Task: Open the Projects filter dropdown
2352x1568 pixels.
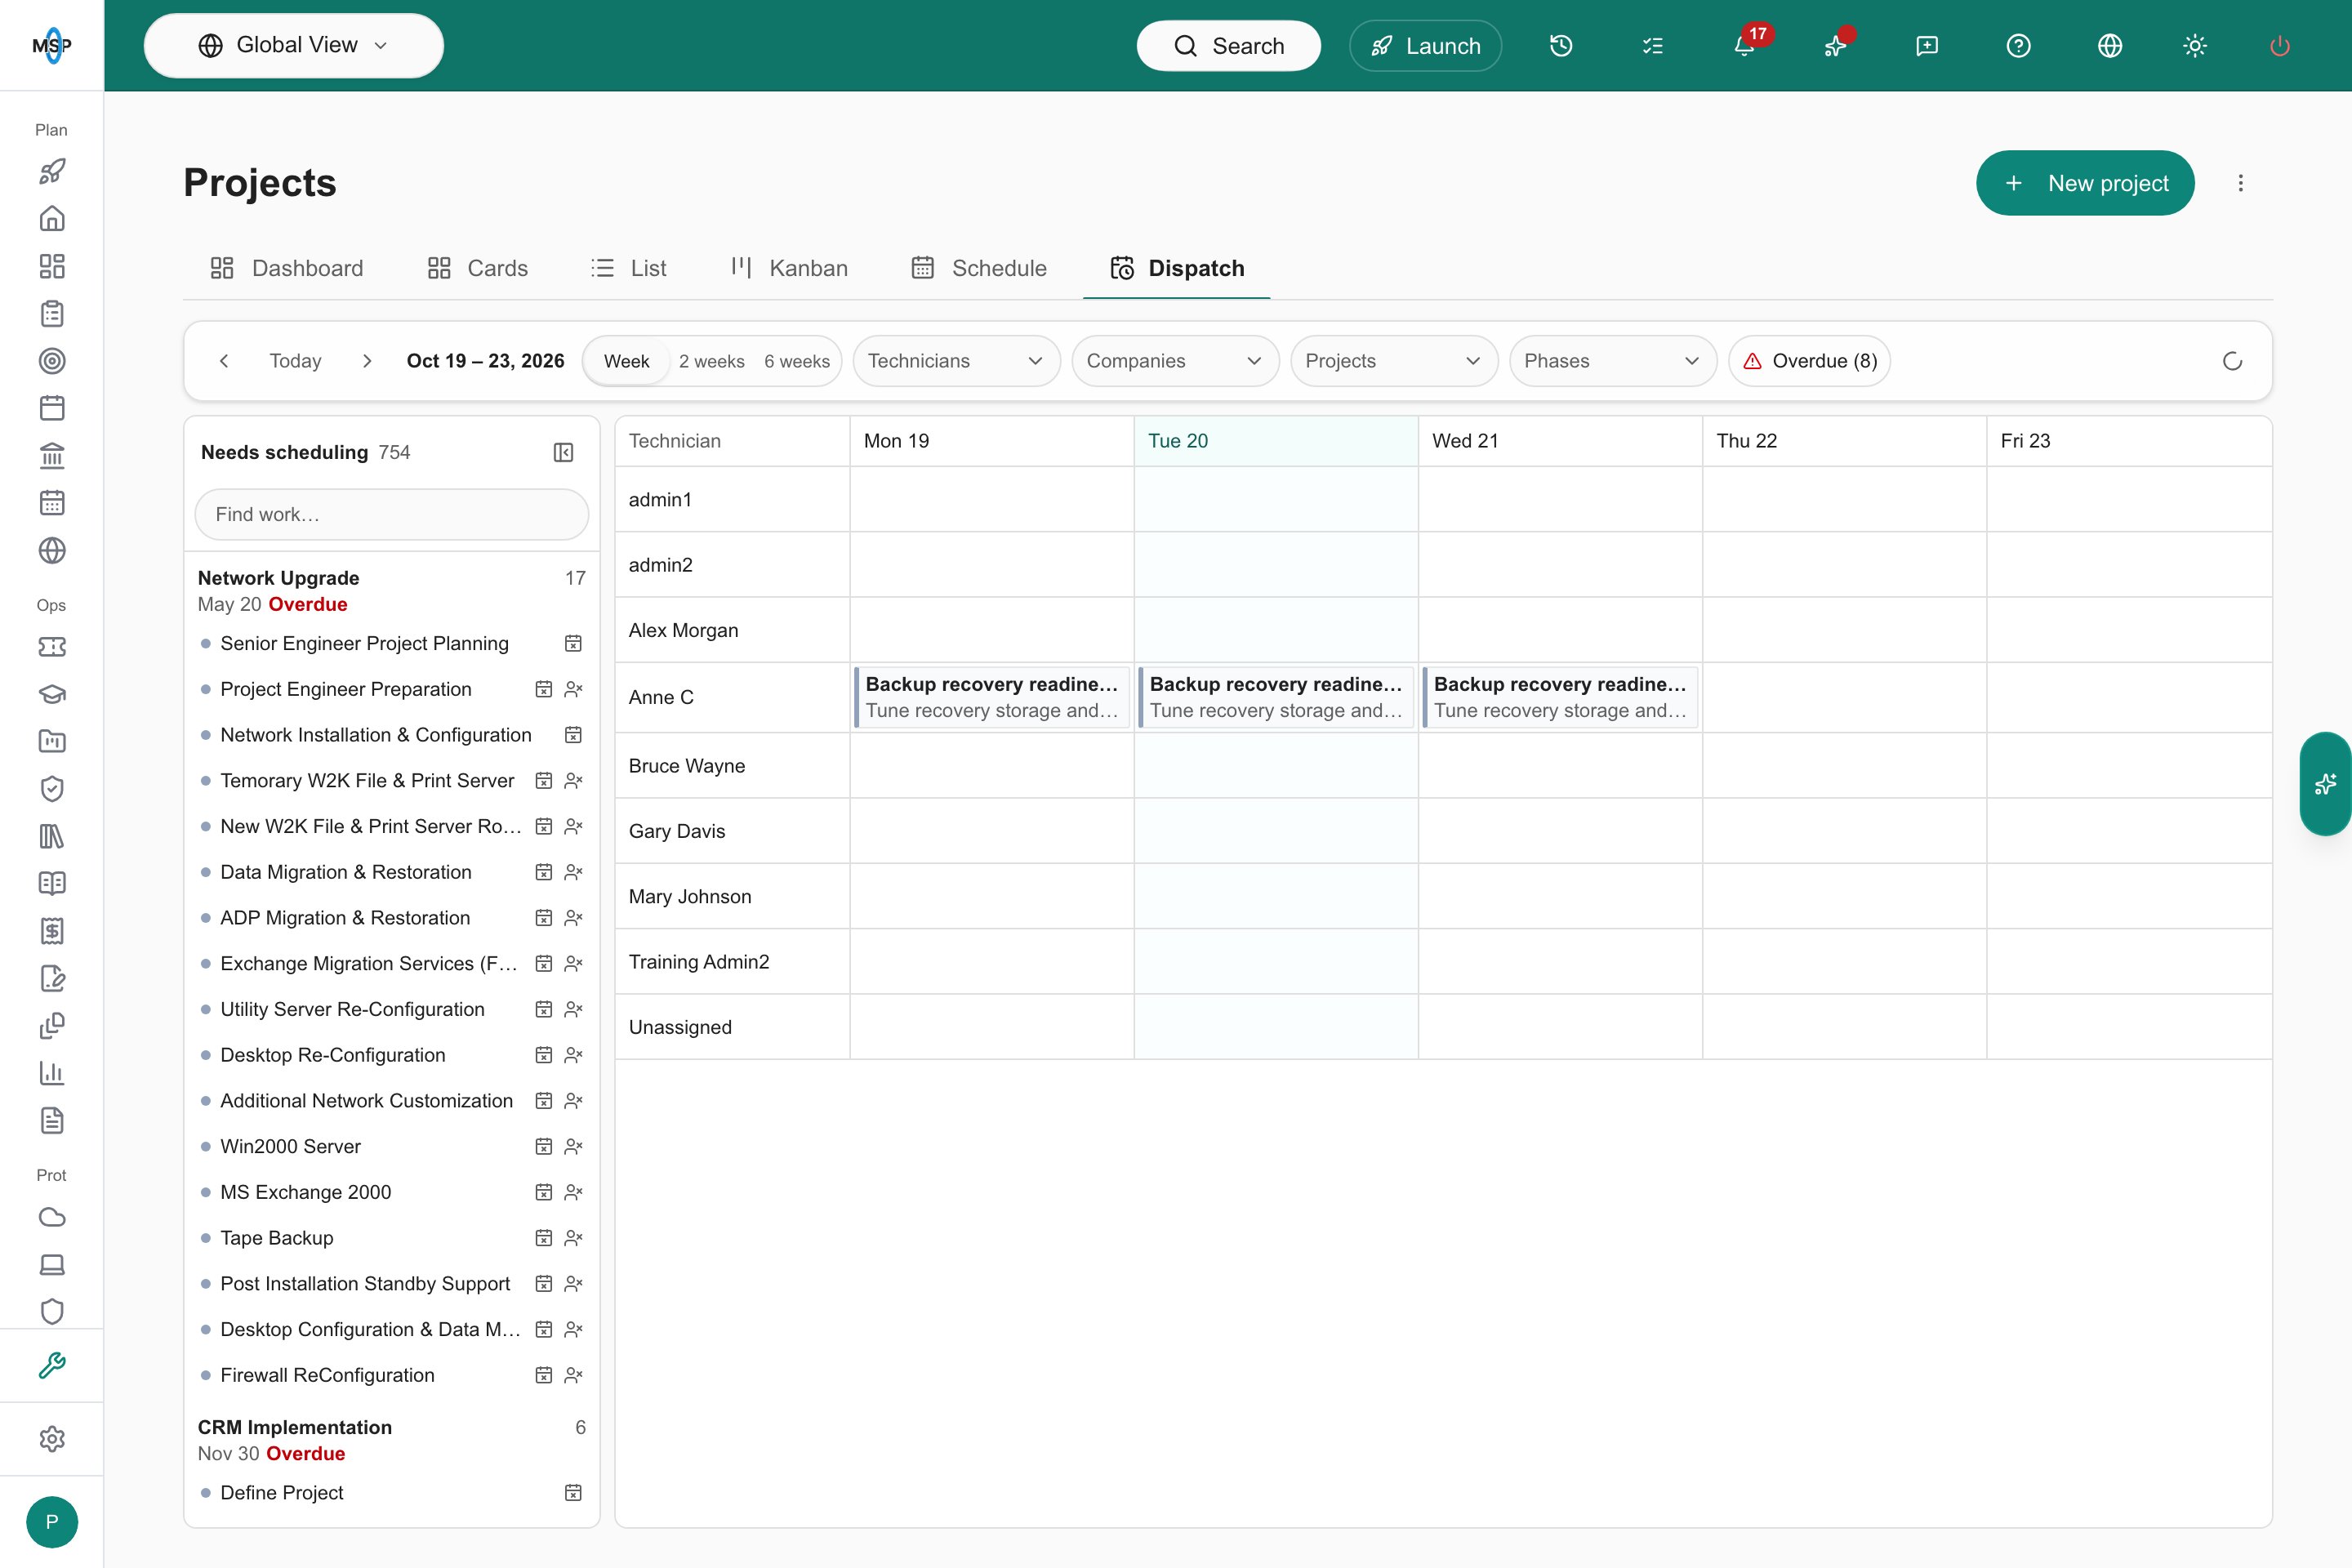Action: click(x=1394, y=361)
